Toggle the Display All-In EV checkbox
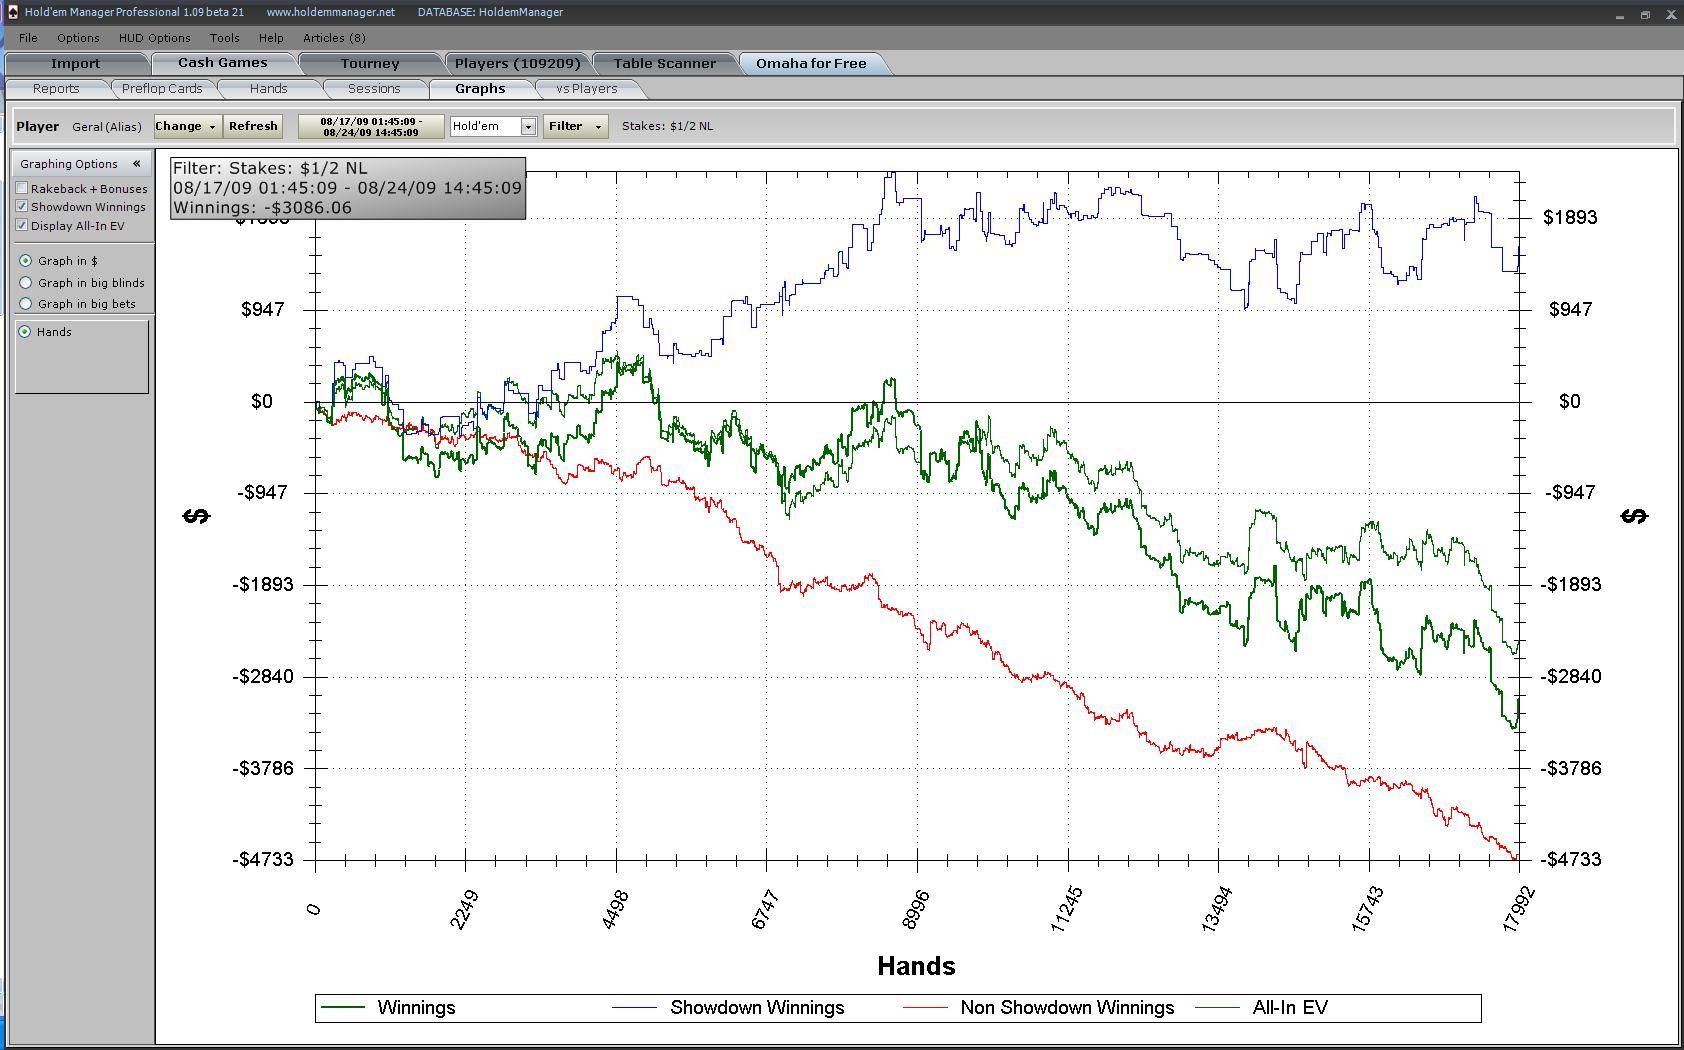The image size is (1684, 1050). click(x=22, y=225)
